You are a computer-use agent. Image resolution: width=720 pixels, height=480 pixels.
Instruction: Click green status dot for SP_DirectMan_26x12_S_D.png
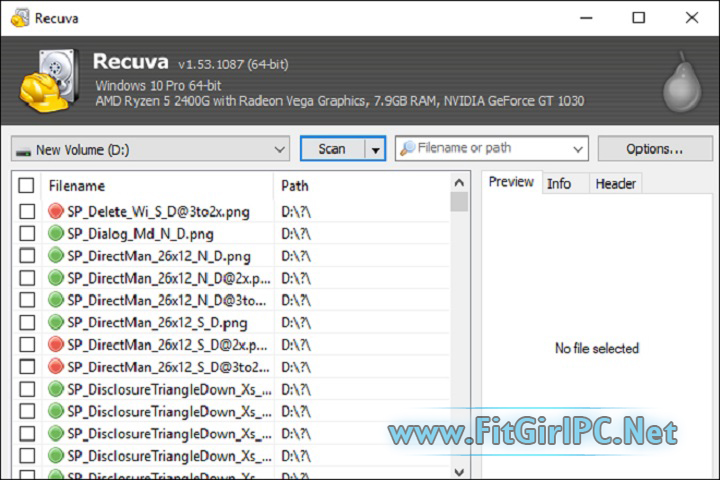pos(56,322)
